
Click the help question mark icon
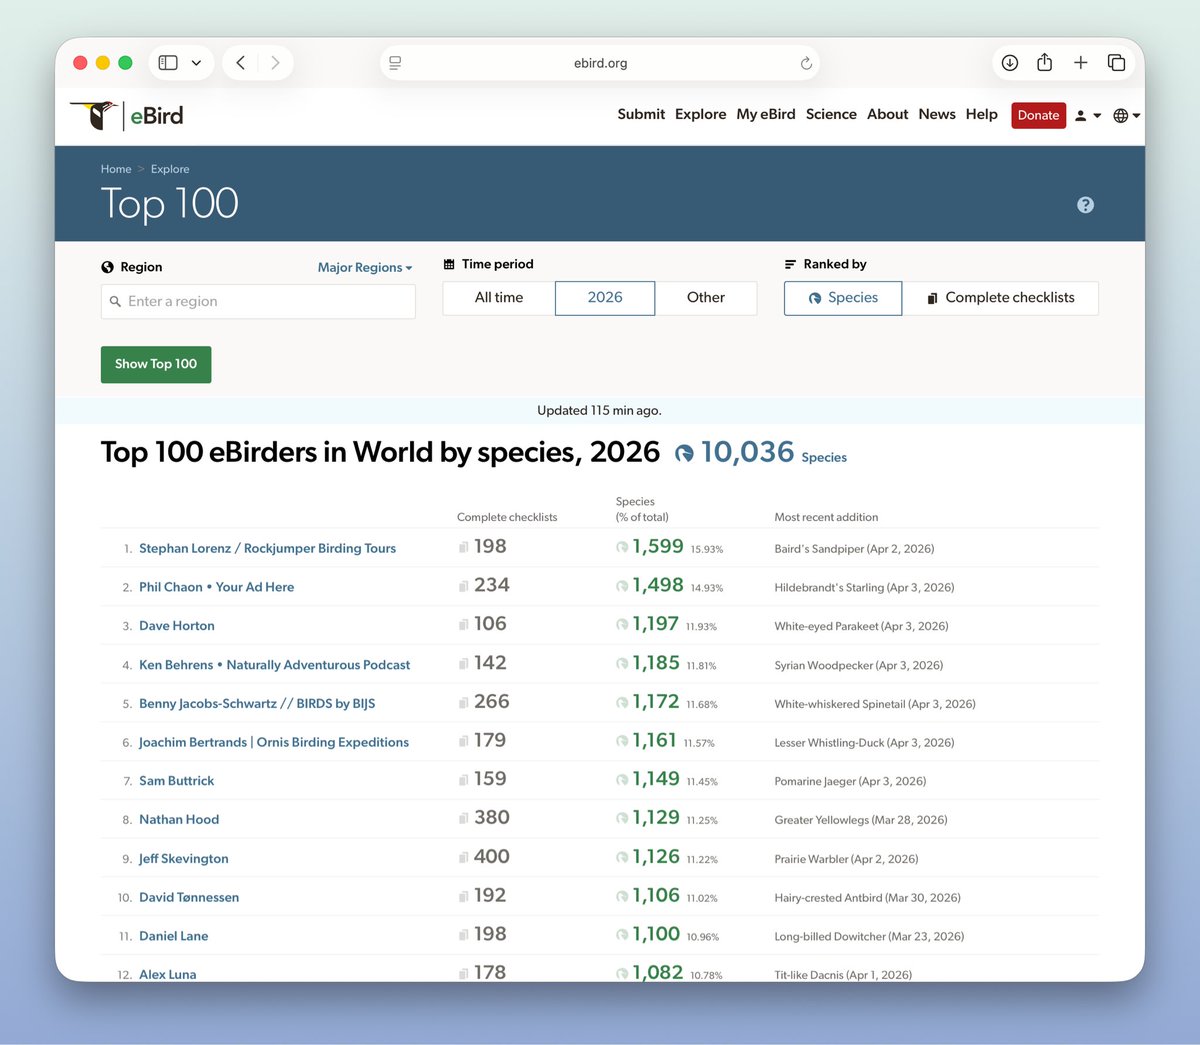[x=1085, y=205]
